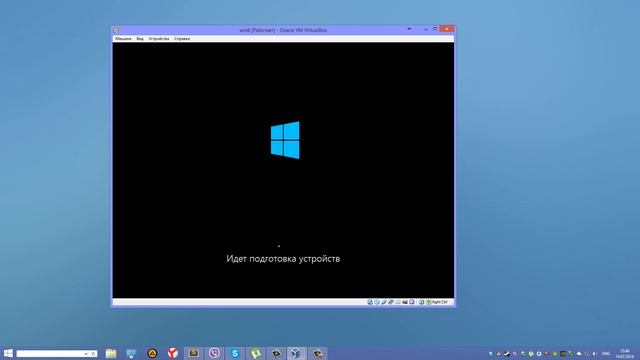Open Skype from the taskbar

(x=235, y=353)
